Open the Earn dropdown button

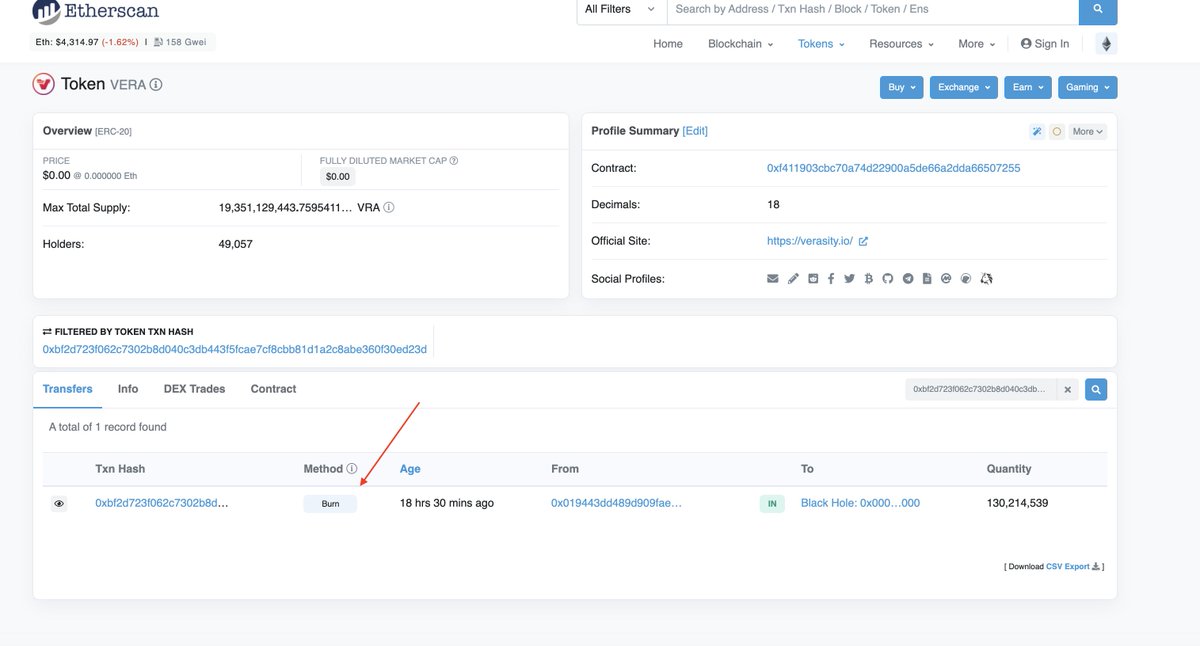1028,87
